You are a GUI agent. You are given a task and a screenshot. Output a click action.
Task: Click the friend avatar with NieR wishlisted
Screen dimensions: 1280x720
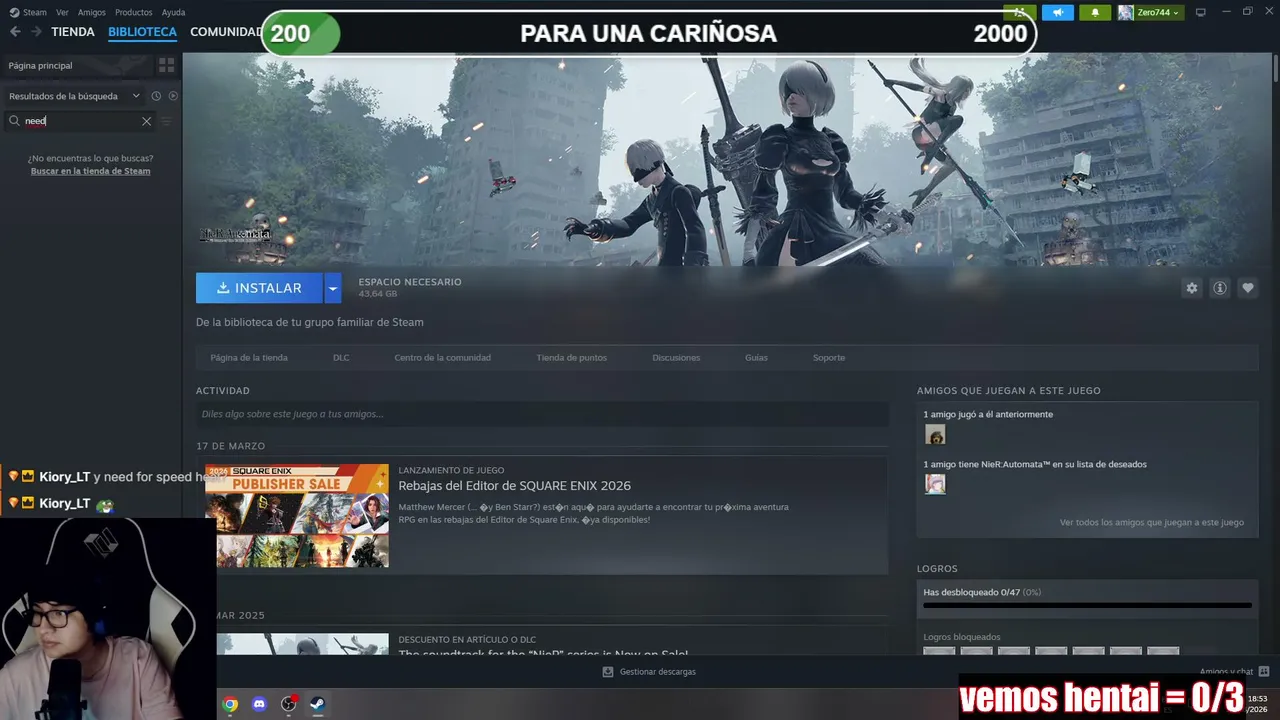(x=935, y=484)
